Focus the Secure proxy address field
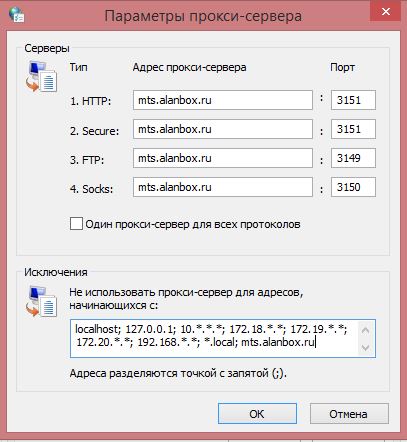This screenshot has height=442, width=407. (x=223, y=129)
